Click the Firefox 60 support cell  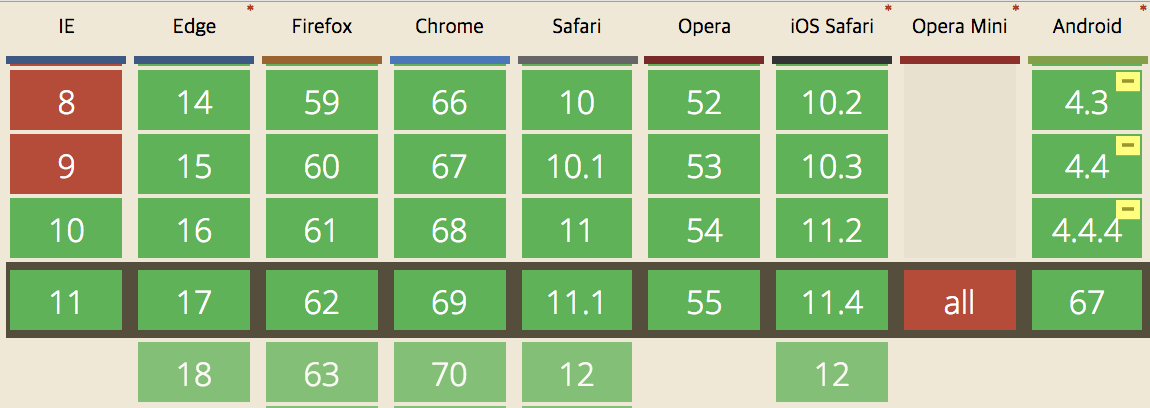click(322, 164)
